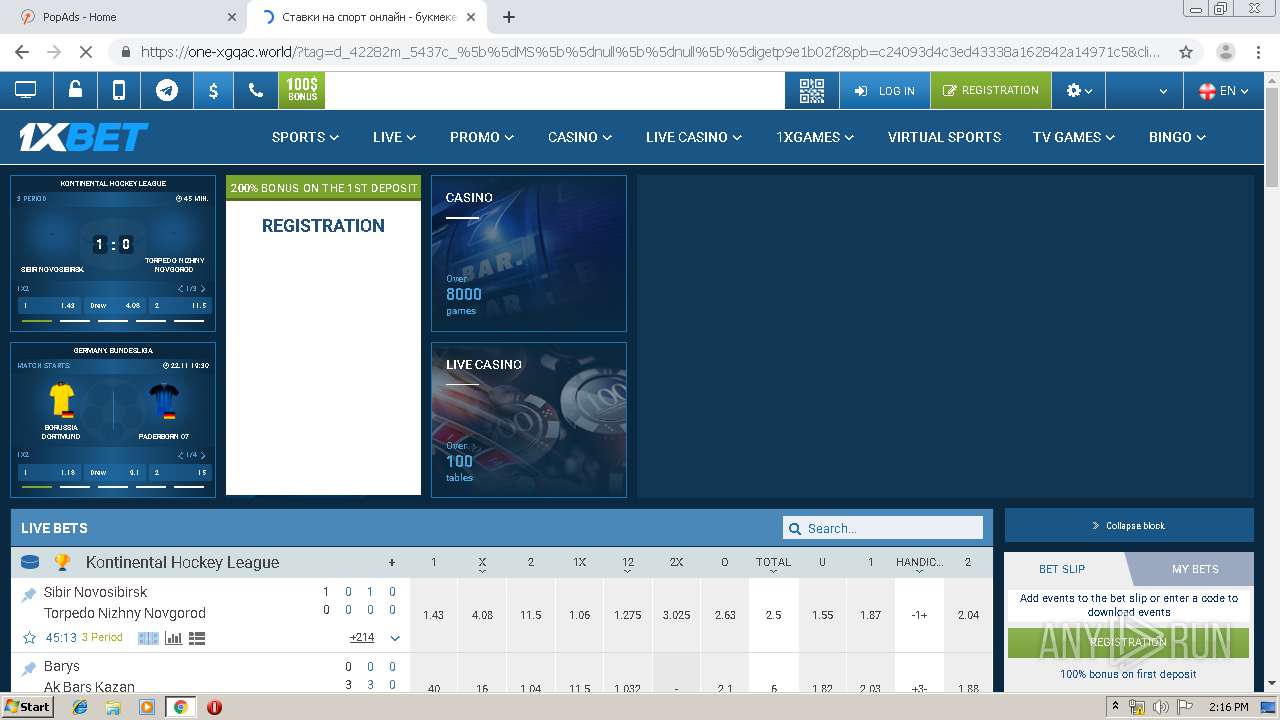Expand more markets for Sibir Novosibirsk match
The image size is (1280, 720).
tap(395, 638)
